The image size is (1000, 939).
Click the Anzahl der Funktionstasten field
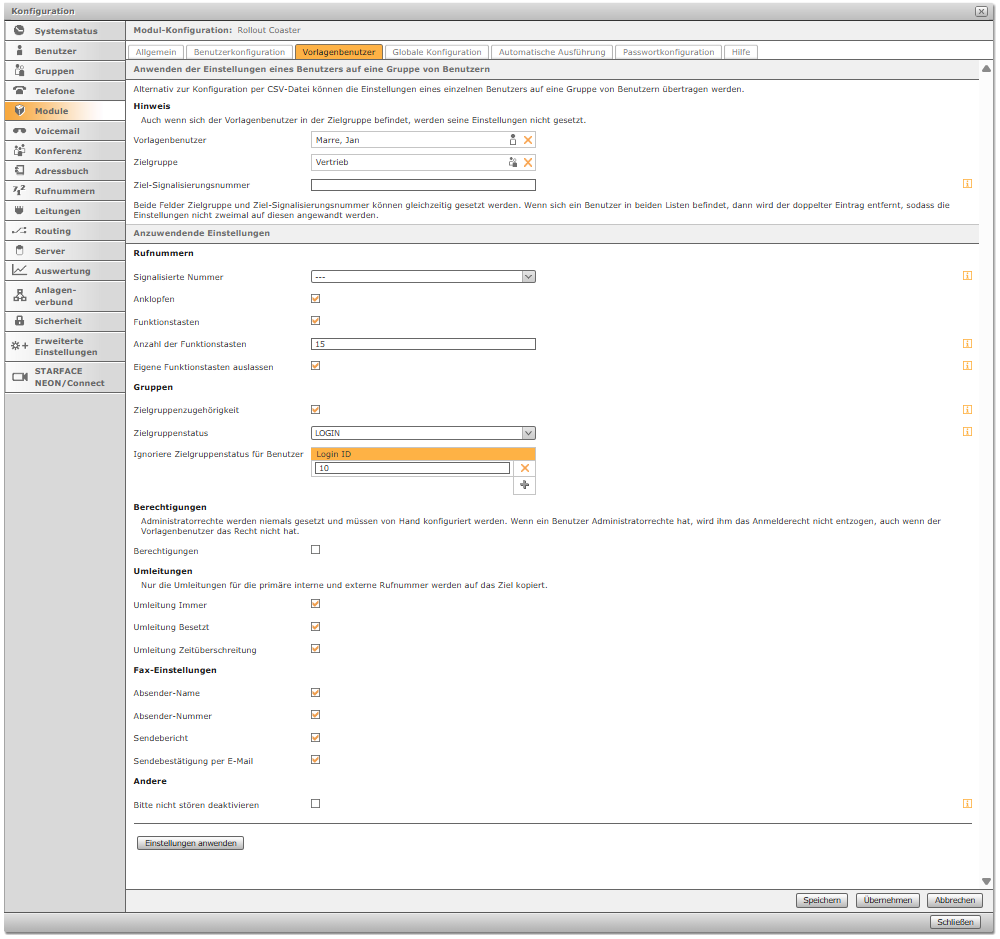tap(423, 344)
